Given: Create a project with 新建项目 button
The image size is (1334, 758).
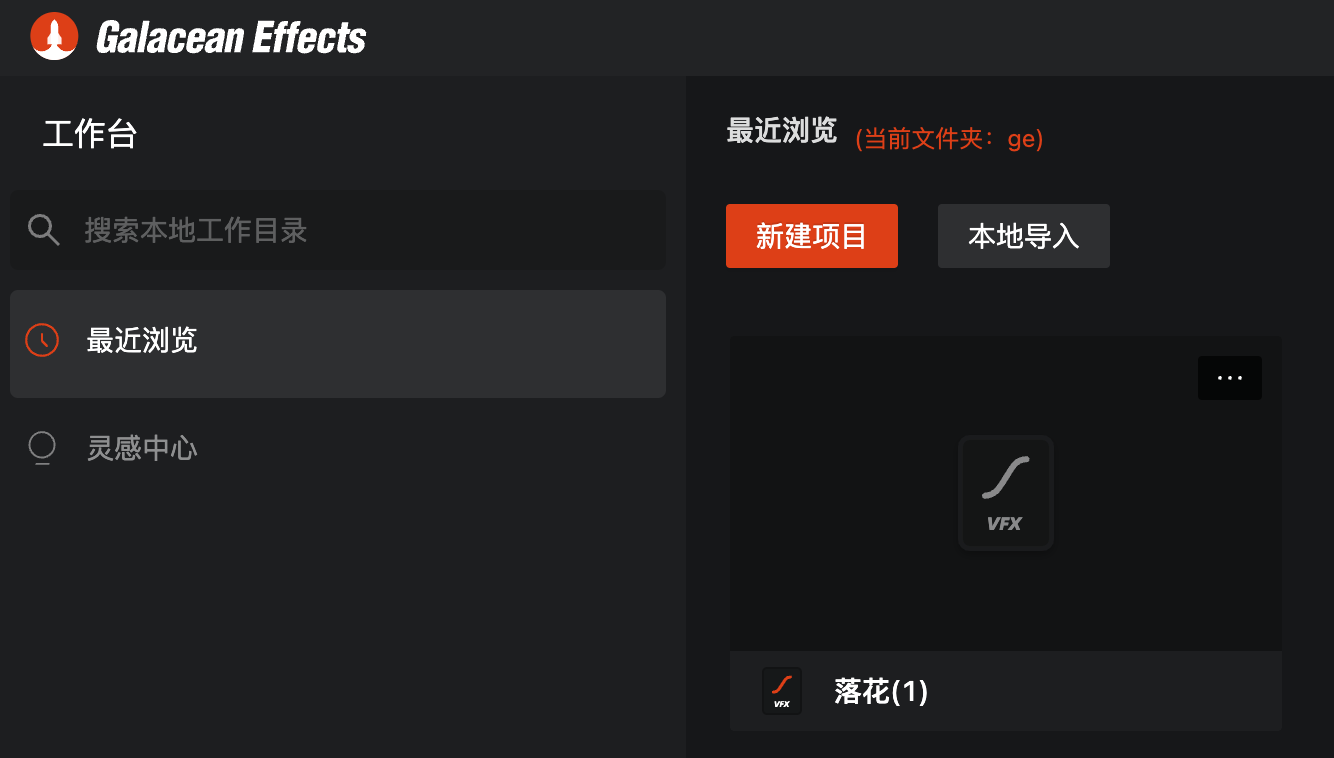Looking at the screenshot, I should pos(812,236).
